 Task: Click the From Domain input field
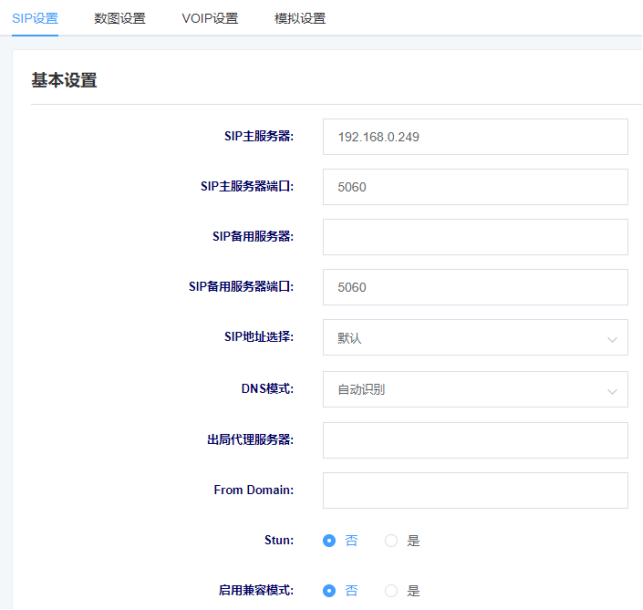[x=475, y=490]
